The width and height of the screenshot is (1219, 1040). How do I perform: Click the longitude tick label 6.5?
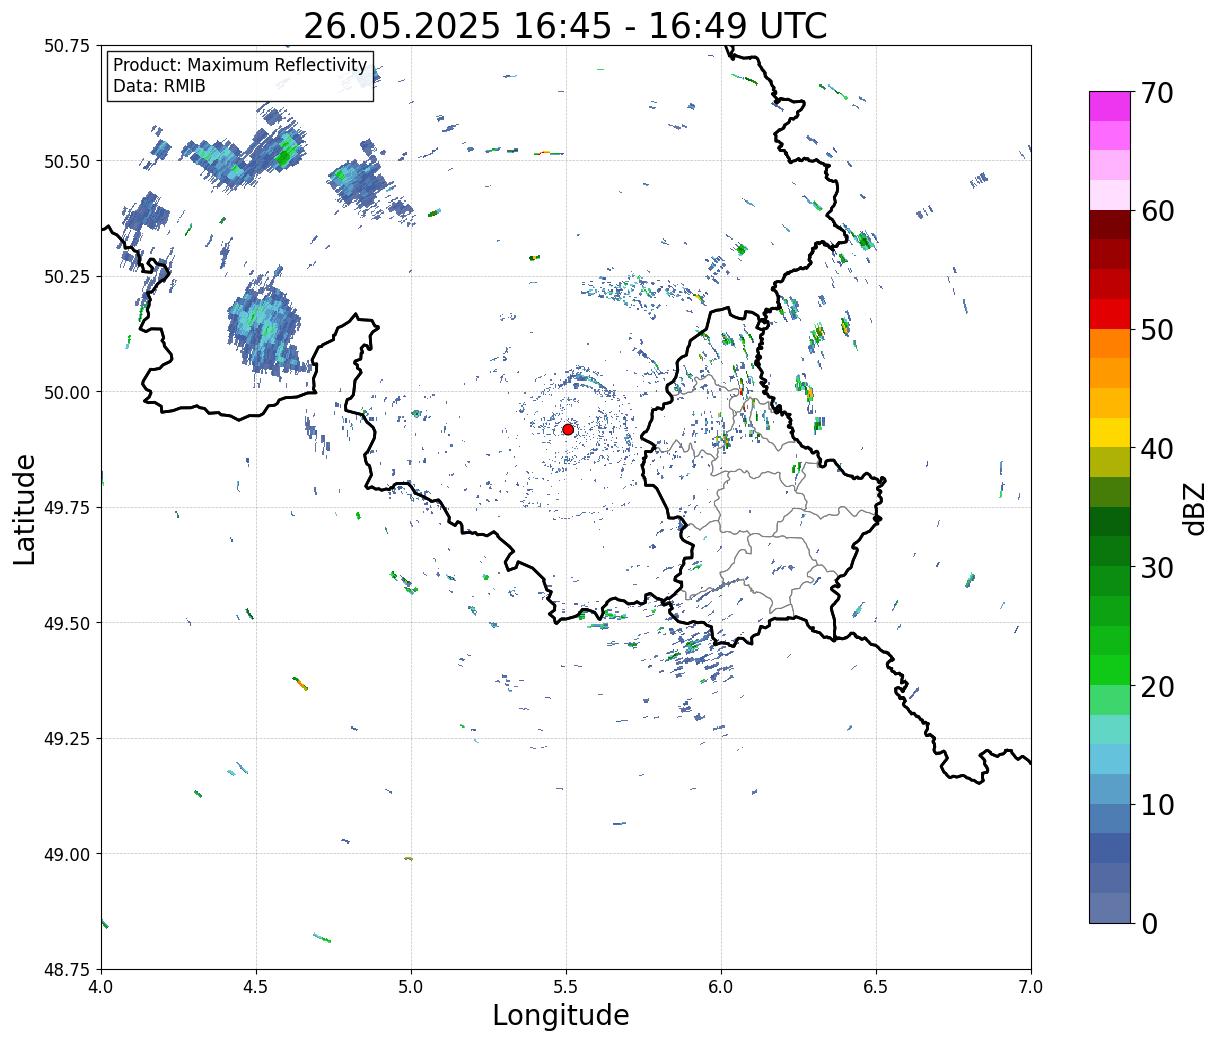876,987
